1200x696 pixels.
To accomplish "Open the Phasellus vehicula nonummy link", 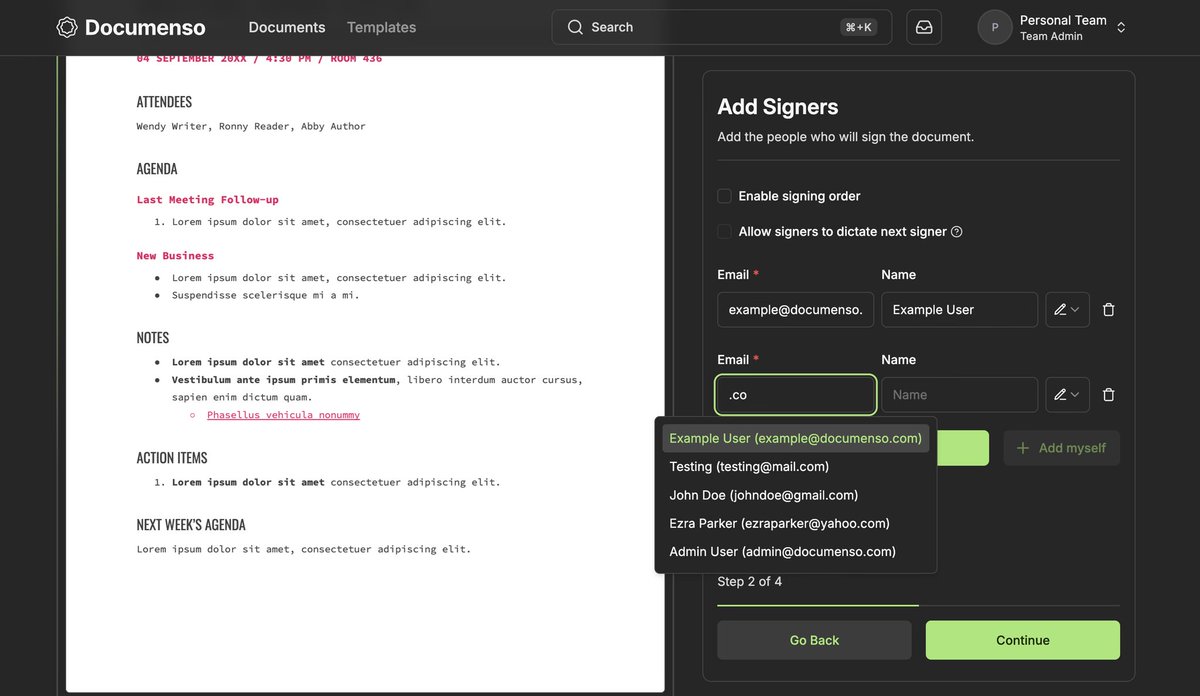I will click(x=283, y=415).
